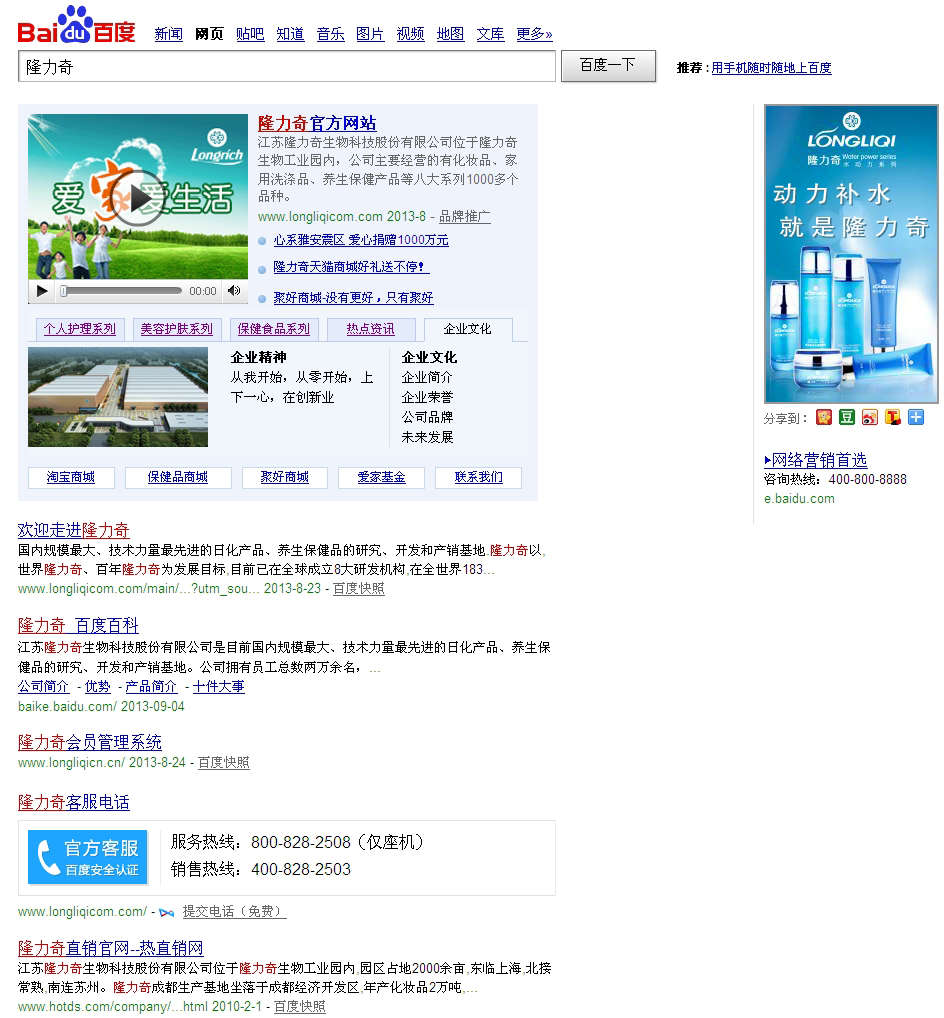The width and height of the screenshot is (944, 1018).
Task: Open the 热点资讯 tab
Action: pyautogui.click(x=370, y=329)
